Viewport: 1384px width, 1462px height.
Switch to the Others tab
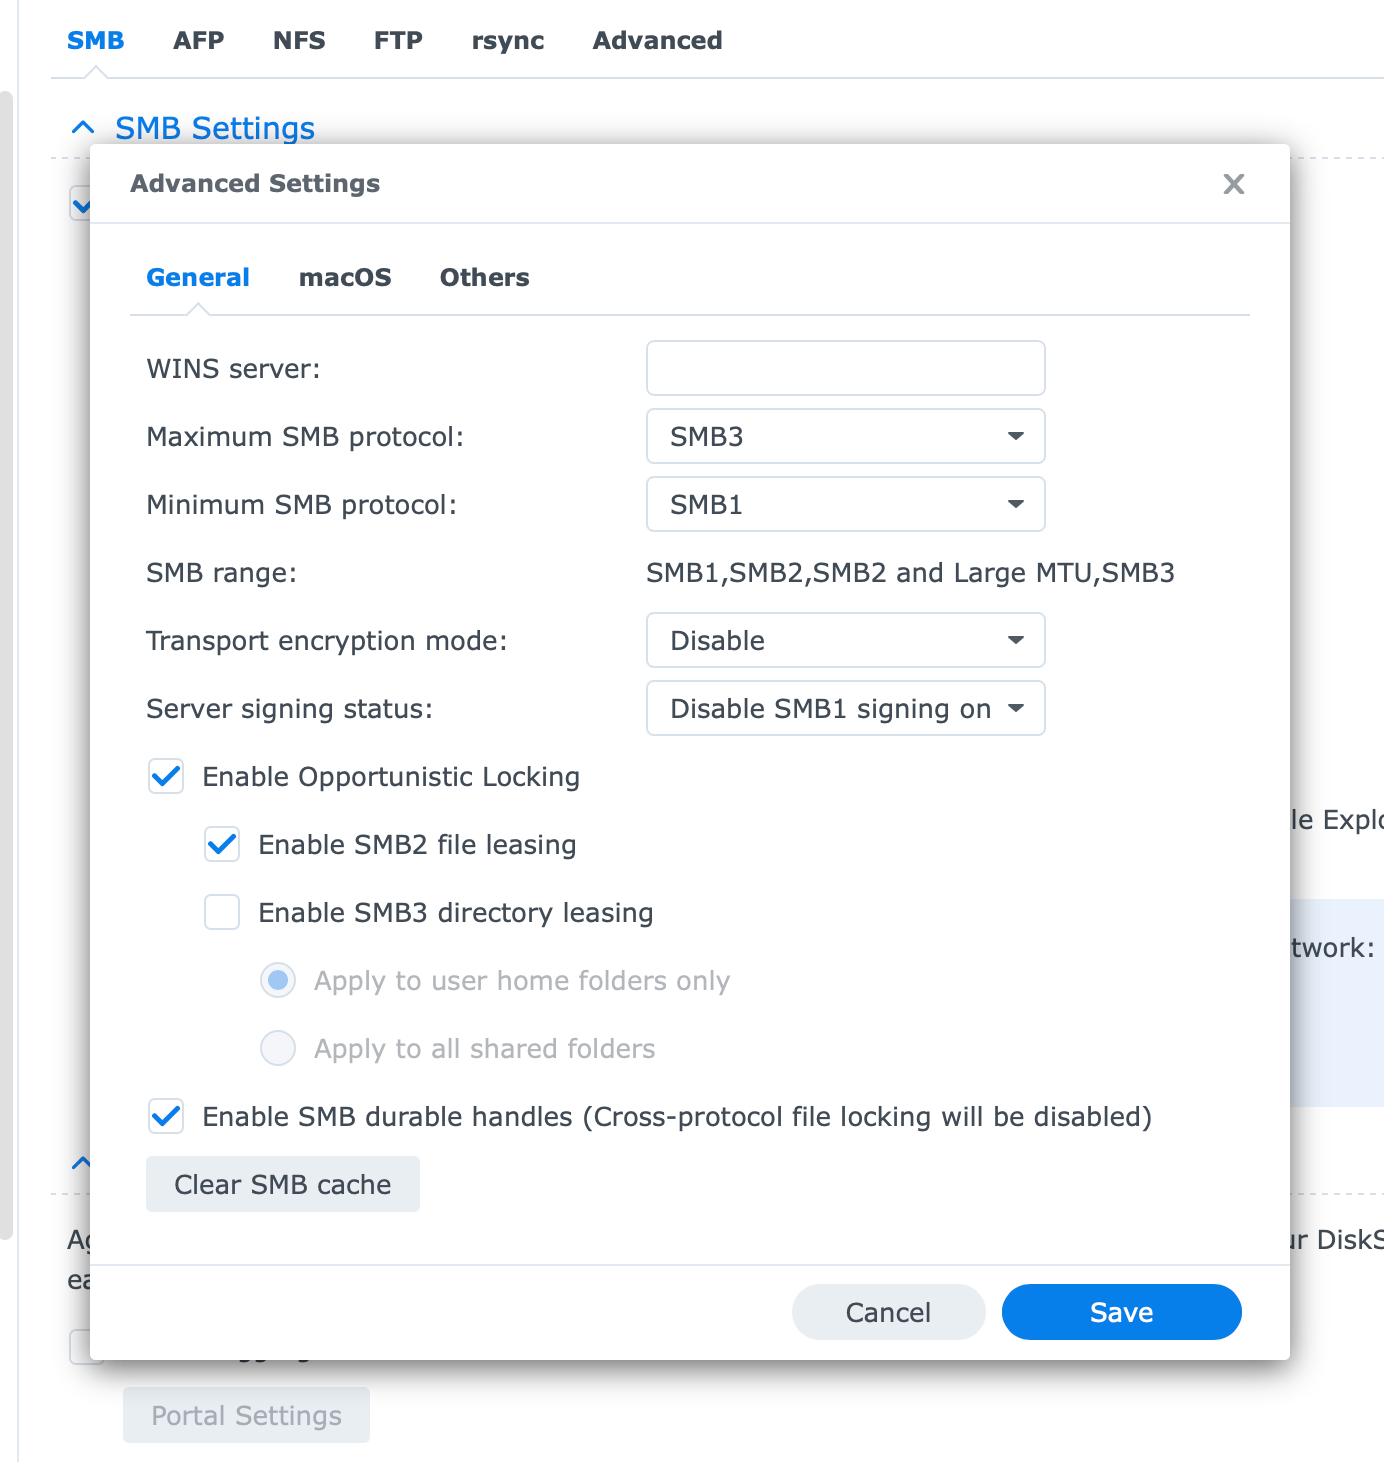coord(484,277)
